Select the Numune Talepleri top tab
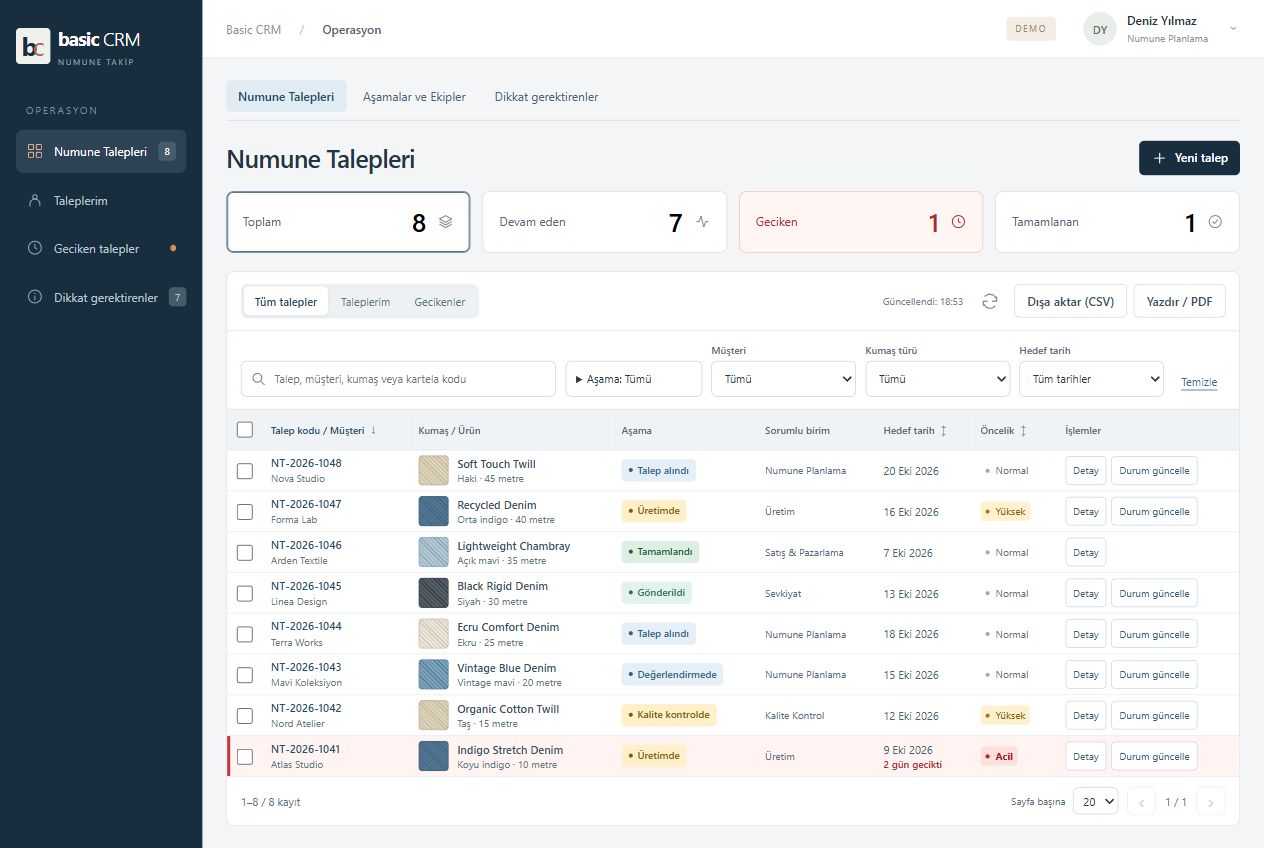 pos(286,97)
